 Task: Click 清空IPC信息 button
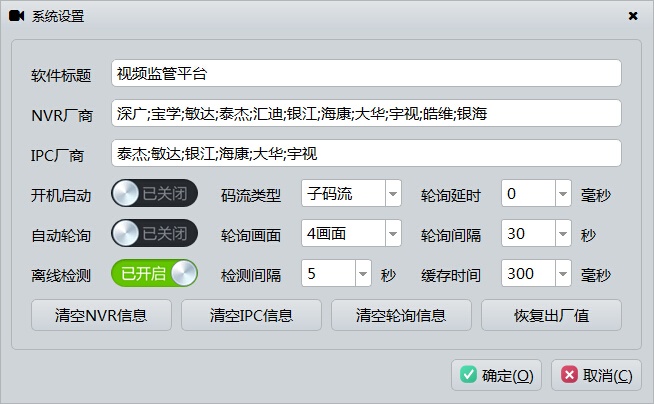(x=251, y=315)
